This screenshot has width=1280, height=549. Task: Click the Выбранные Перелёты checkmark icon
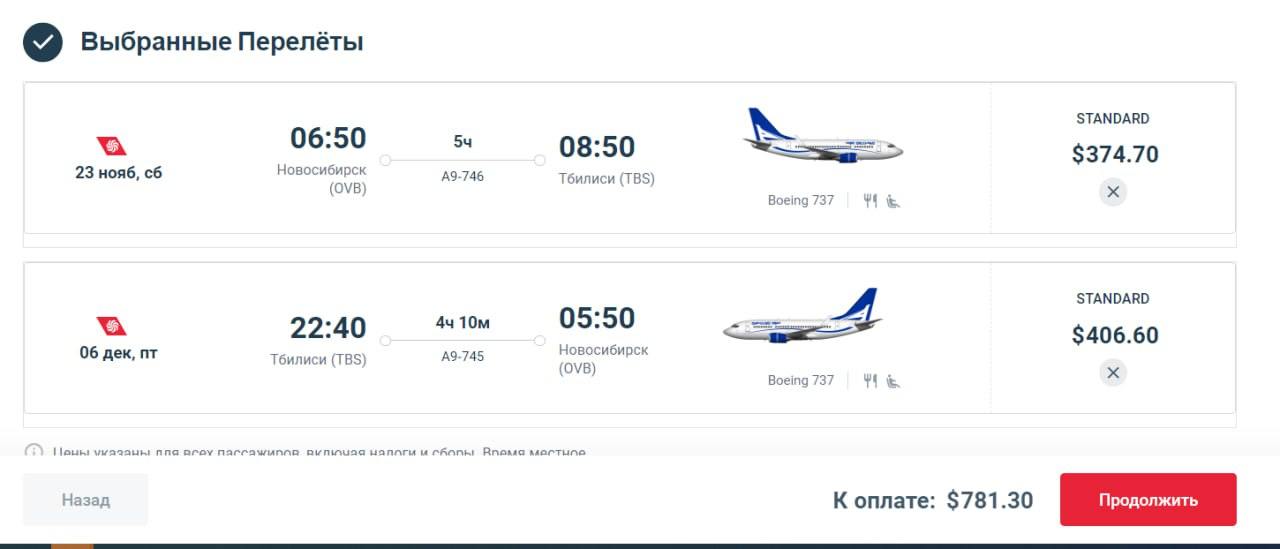pyautogui.click(x=43, y=42)
